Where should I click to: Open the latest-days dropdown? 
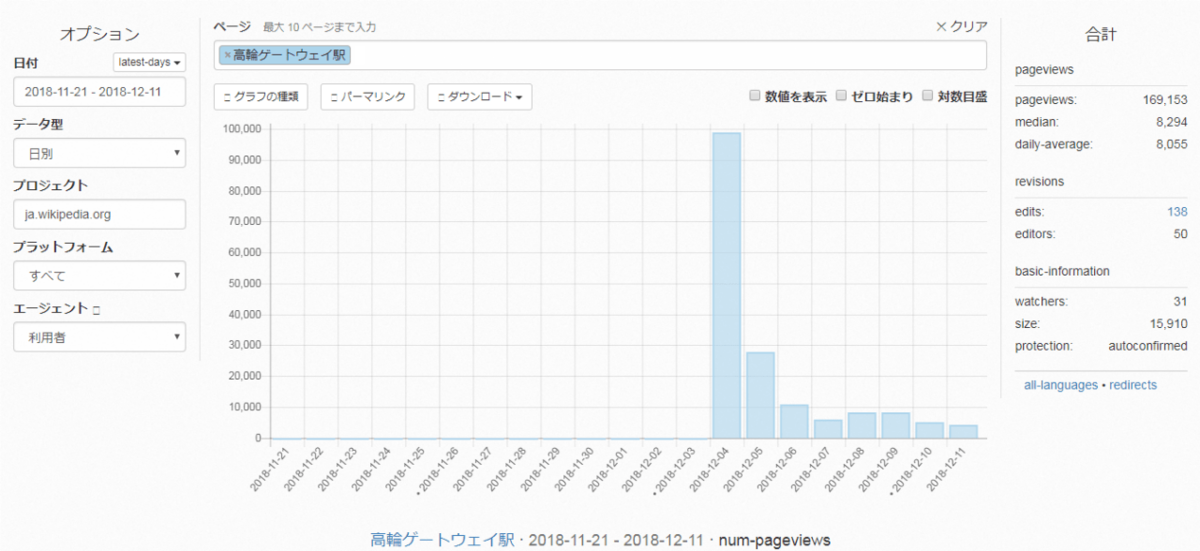[x=149, y=62]
